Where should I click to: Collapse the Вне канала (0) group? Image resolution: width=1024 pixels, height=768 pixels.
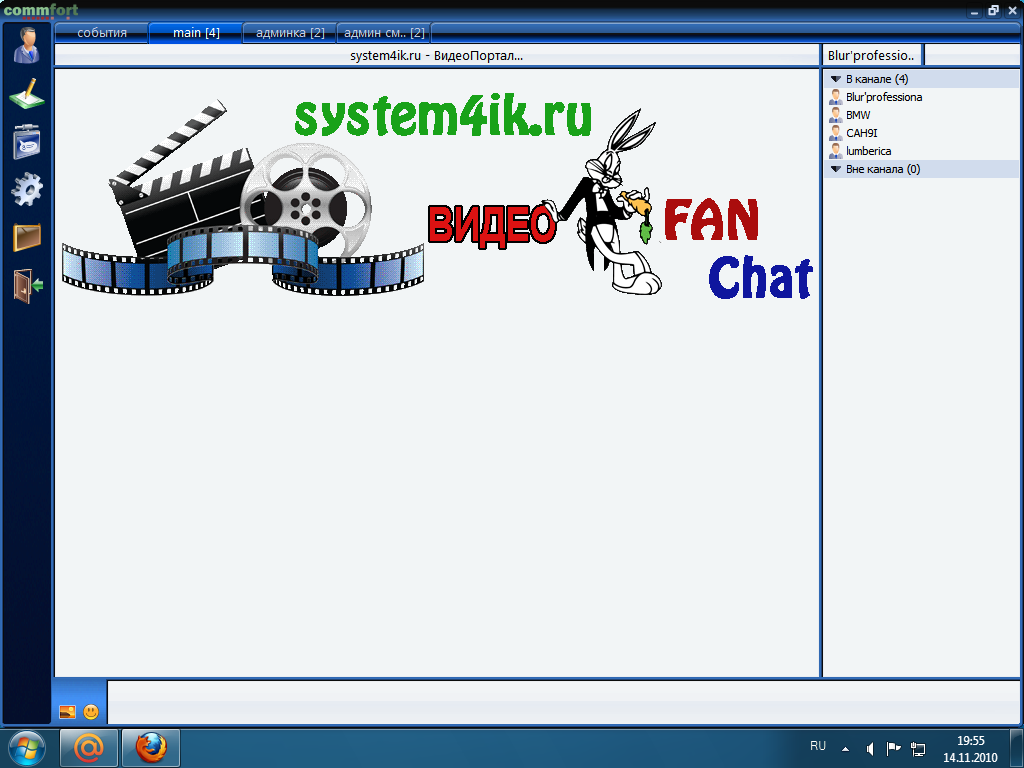tap(835, 169)
